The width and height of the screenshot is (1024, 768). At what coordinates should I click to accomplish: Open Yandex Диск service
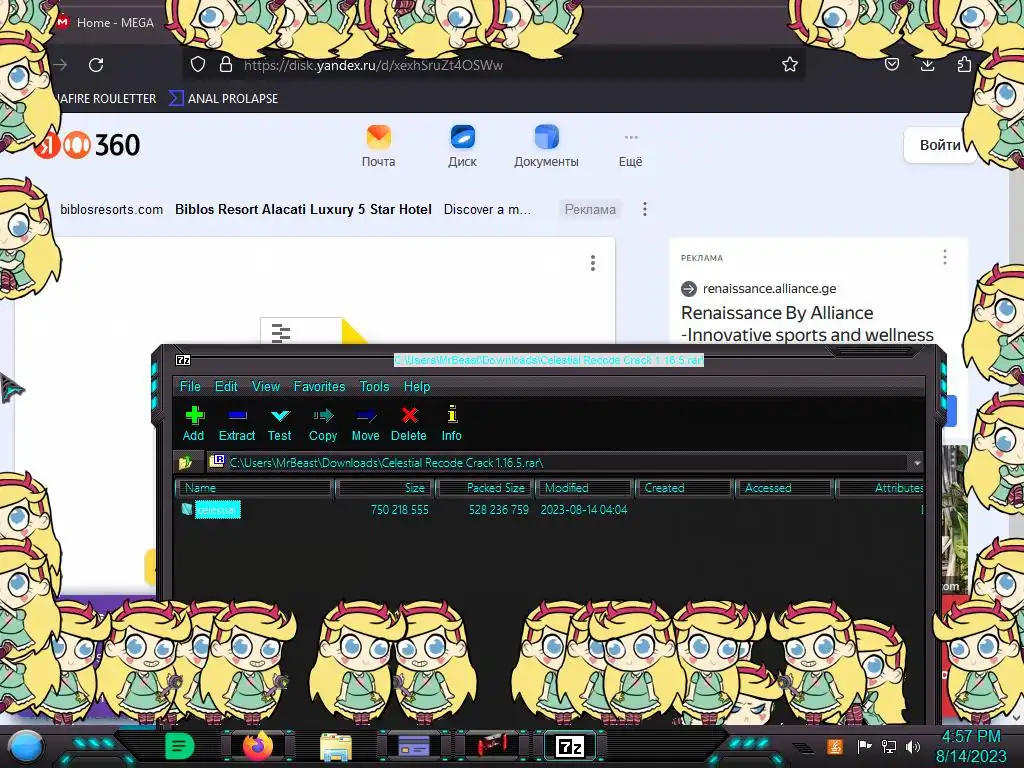462,146
